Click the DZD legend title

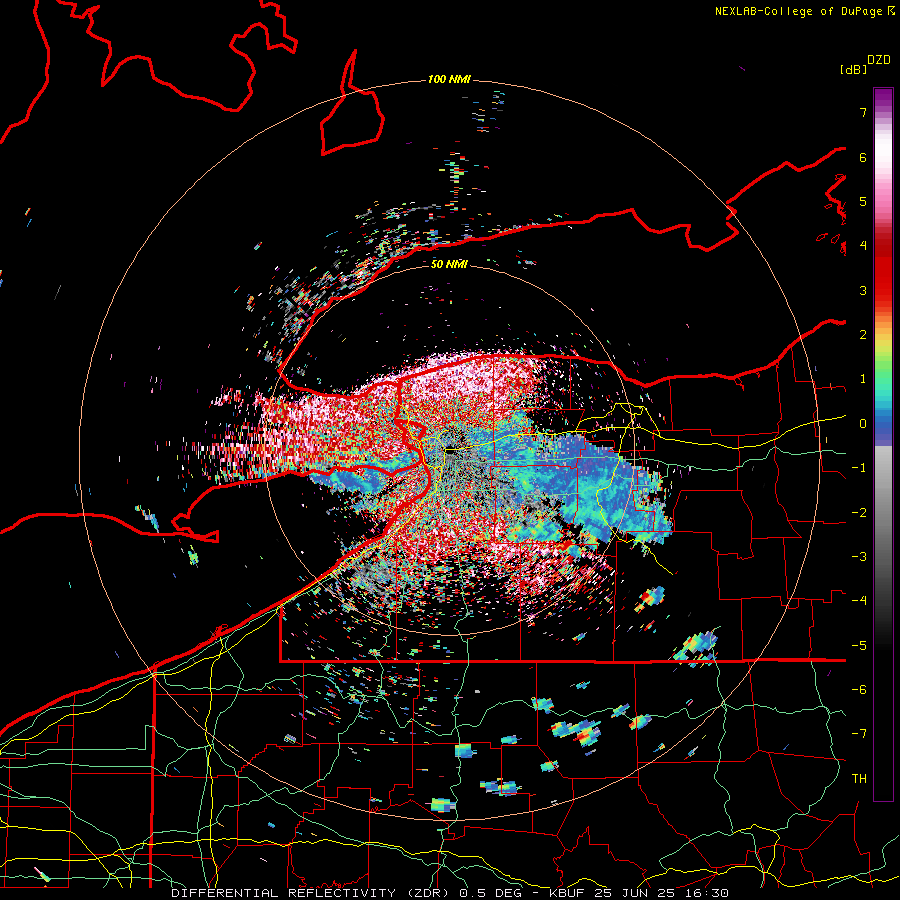tap(879, 60)
